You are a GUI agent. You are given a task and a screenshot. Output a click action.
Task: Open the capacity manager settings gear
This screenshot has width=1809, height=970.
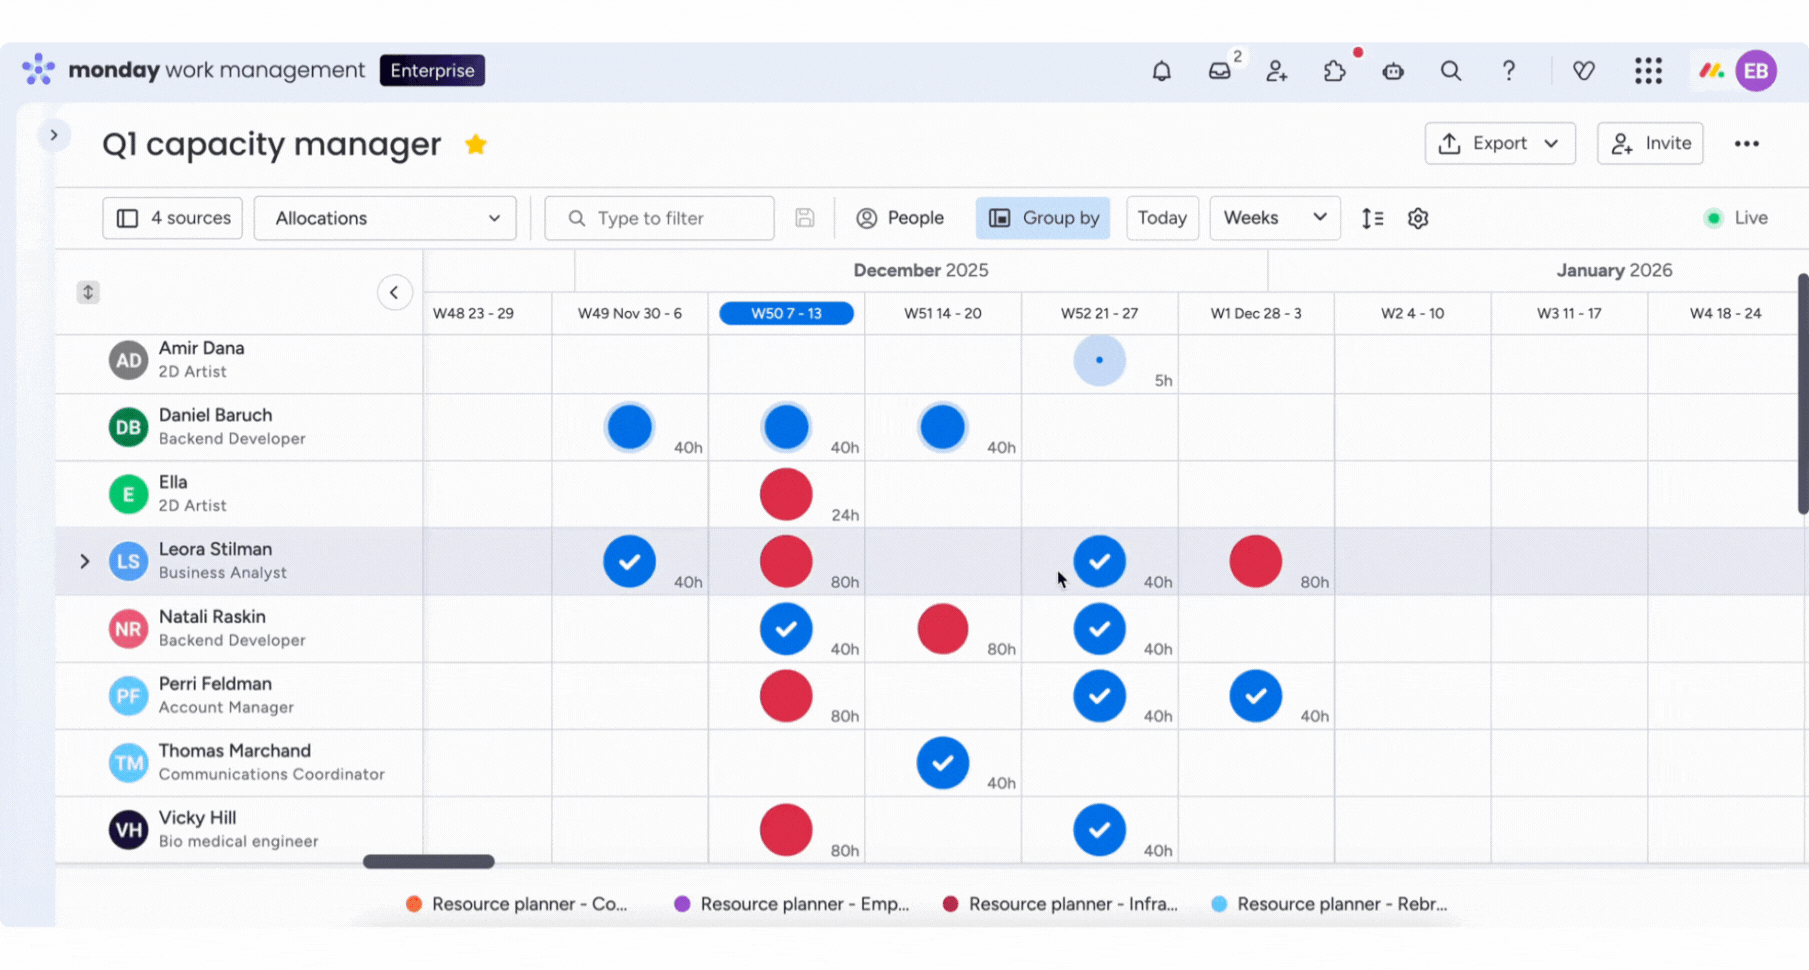(x=1418, y=218)
